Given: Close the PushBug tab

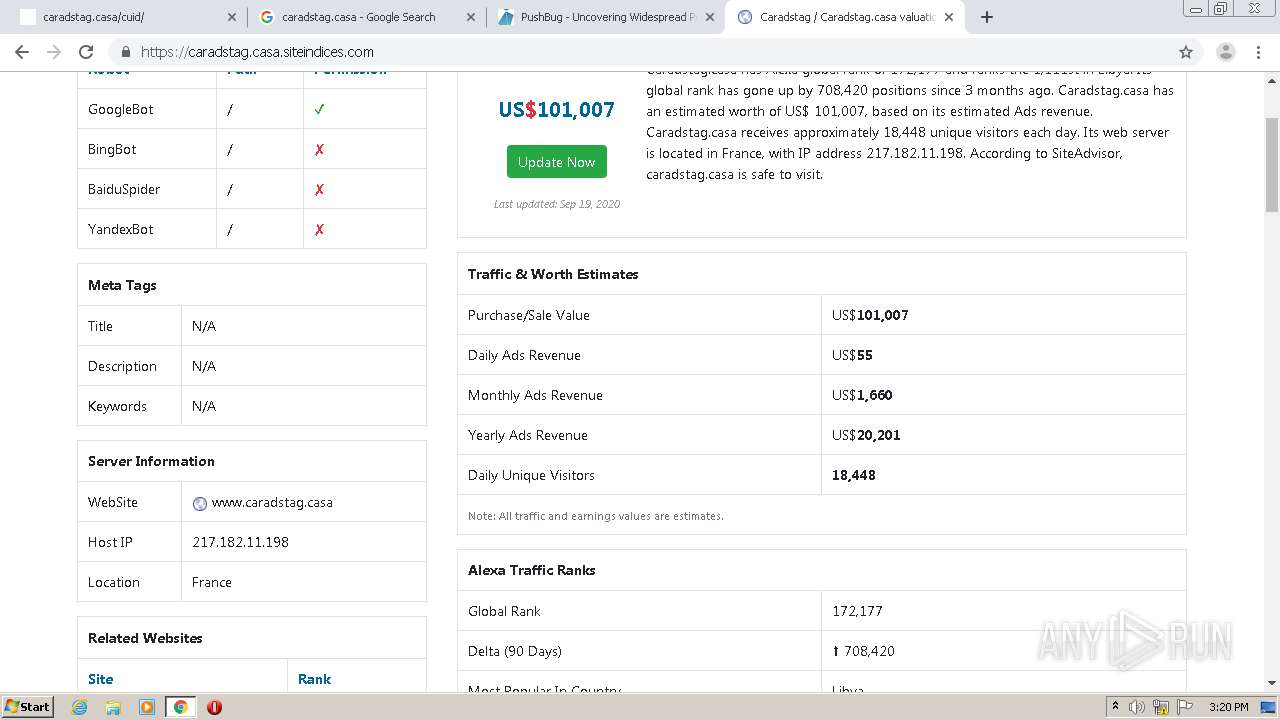Looking at the screenshot, I should [710, 17].
